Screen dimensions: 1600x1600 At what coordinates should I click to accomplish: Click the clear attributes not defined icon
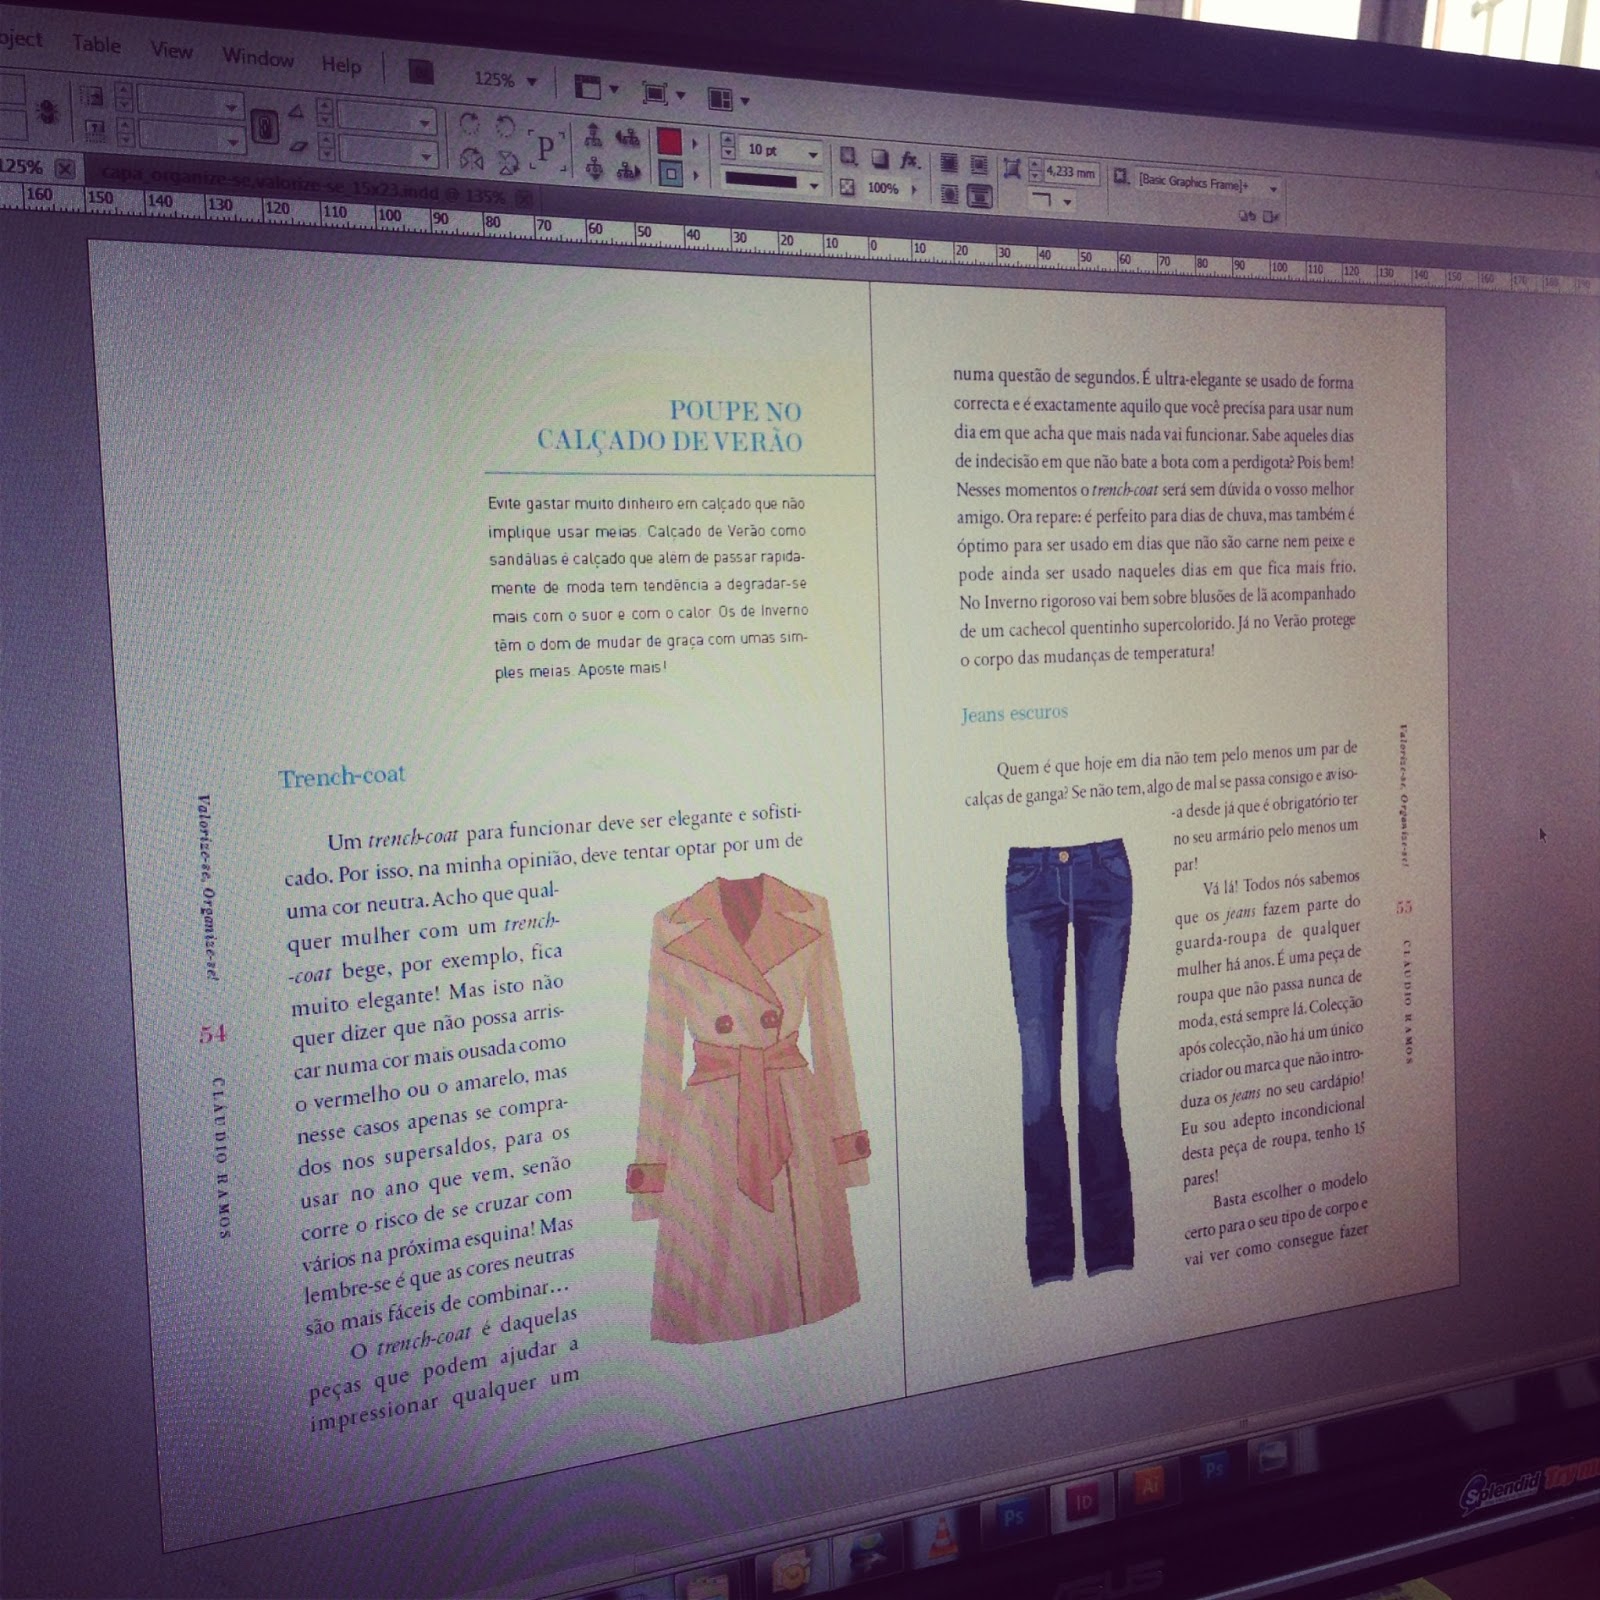click(1271, 217)
